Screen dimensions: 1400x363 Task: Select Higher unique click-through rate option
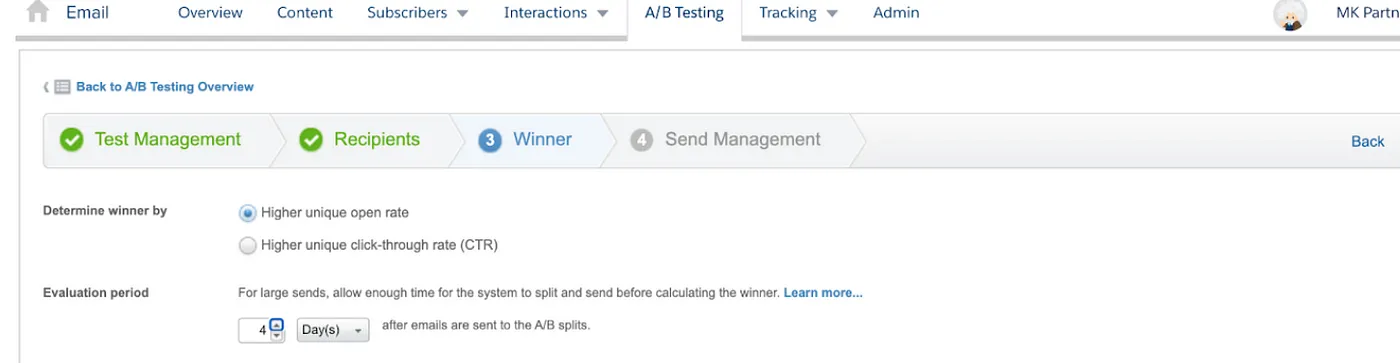point(248,244)
